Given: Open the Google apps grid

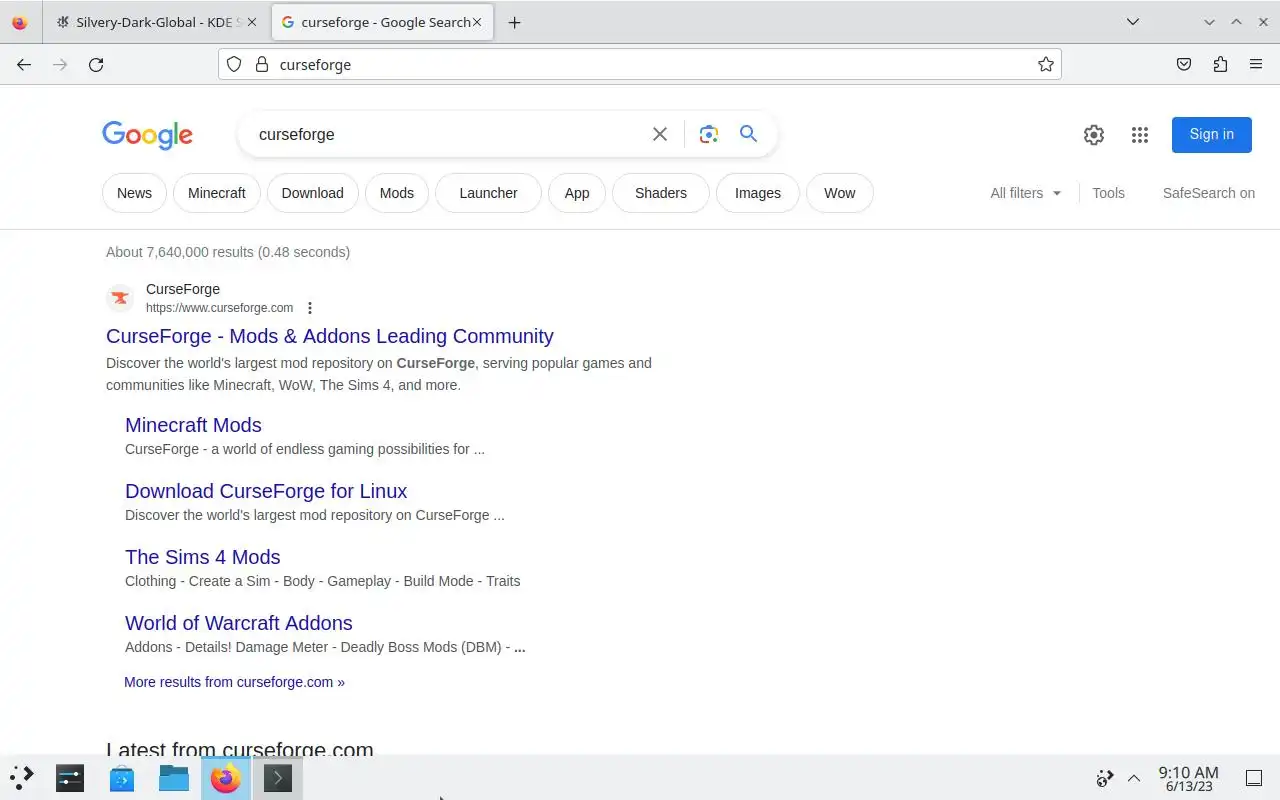Looking at the screenshot, I should click(x=1140, y=135).
